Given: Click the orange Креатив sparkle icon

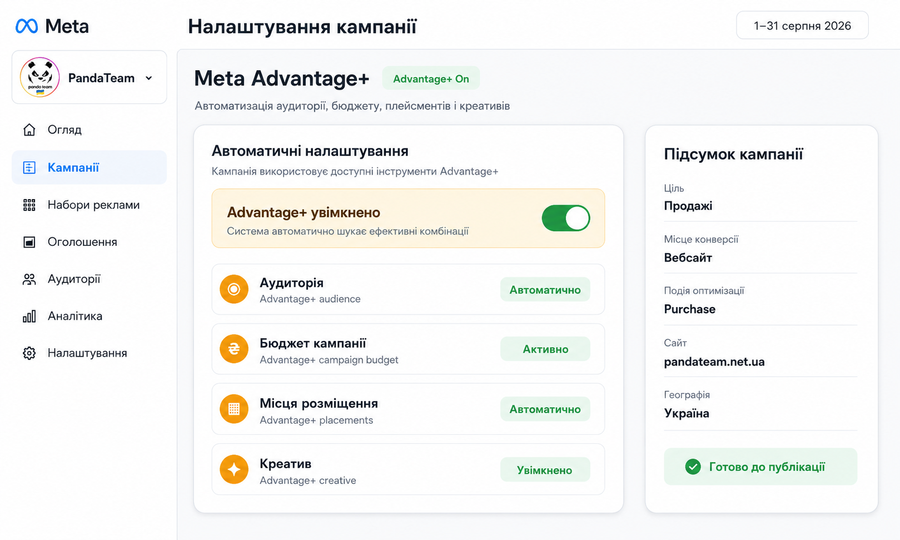Looking at the screenshot, I should coord(234,469).
